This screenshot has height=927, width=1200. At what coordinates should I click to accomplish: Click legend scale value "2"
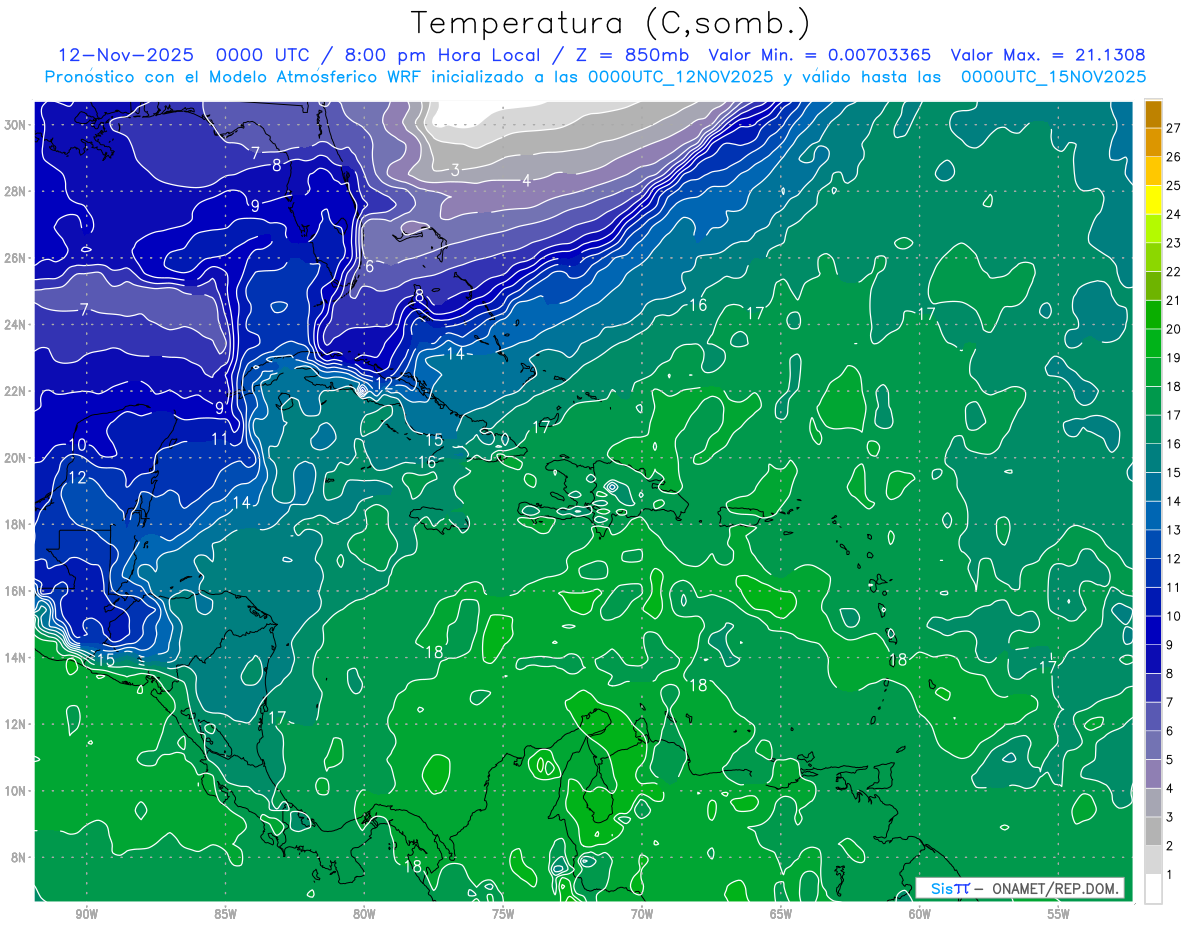click(x=1170, y=846)
